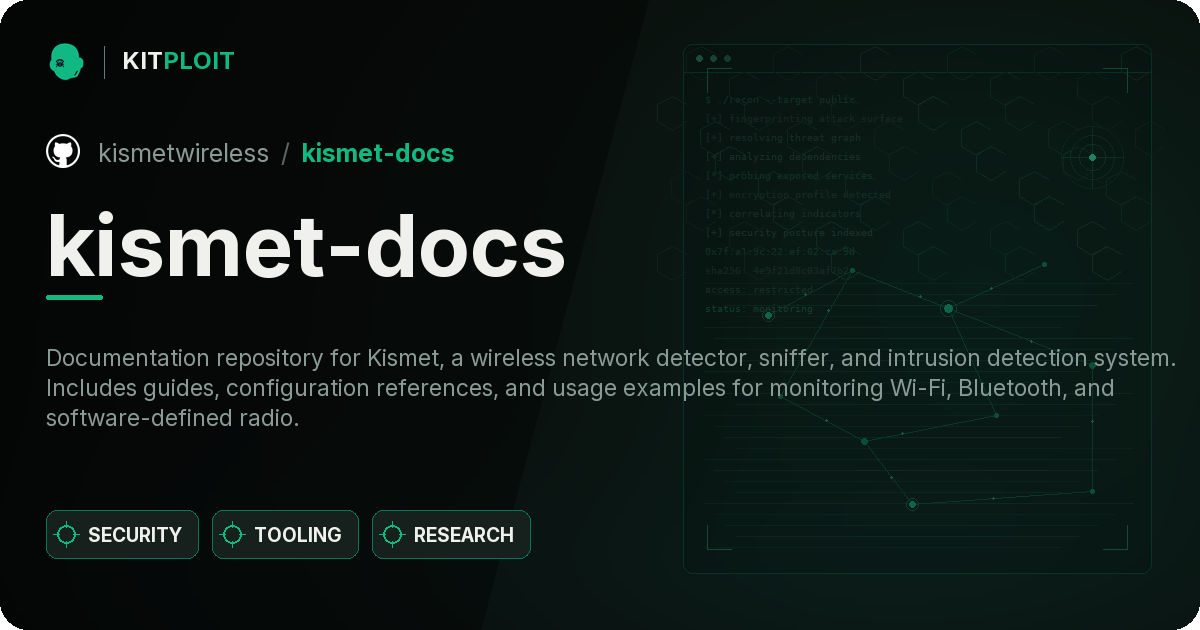This screenshot has width=1200, height=630.
Task: Click the three dots in terminal titlebar
Action: point(713,59)
